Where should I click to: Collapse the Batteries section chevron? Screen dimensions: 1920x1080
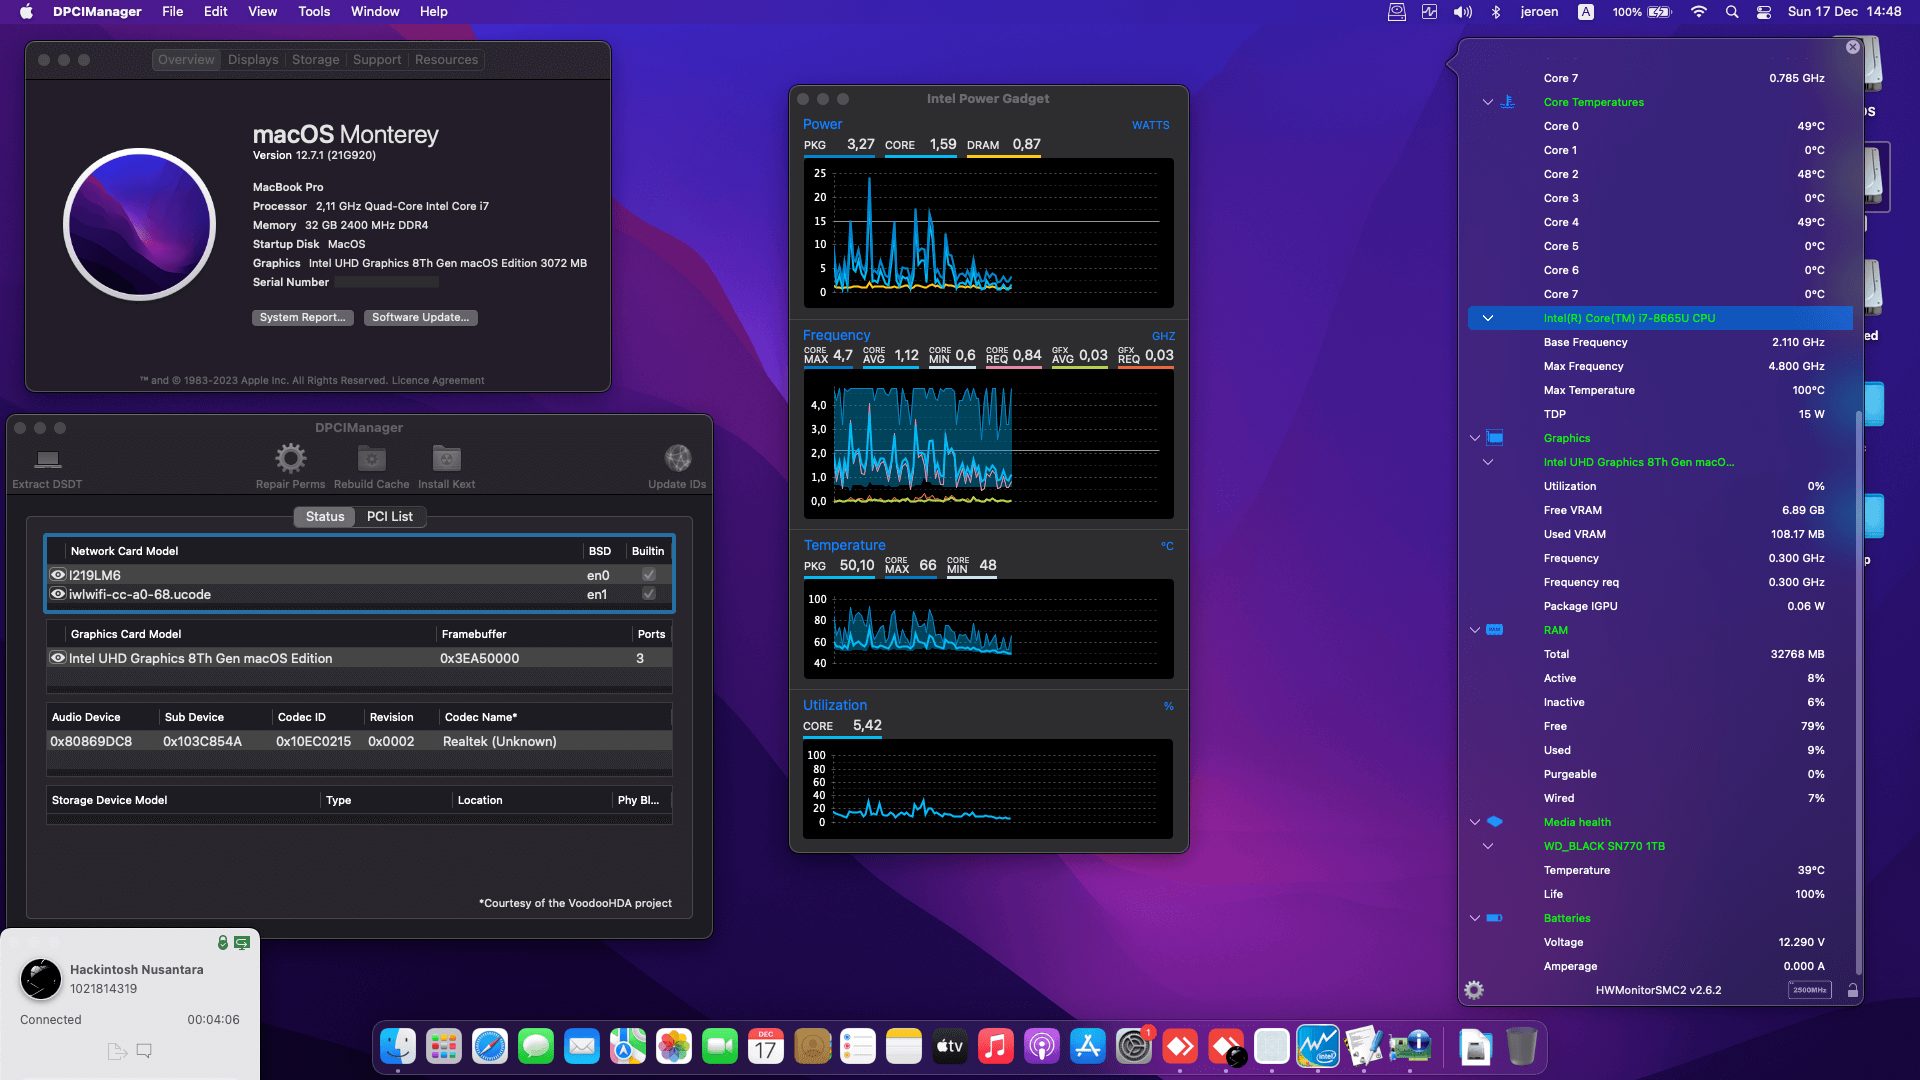pos(1474,918)
